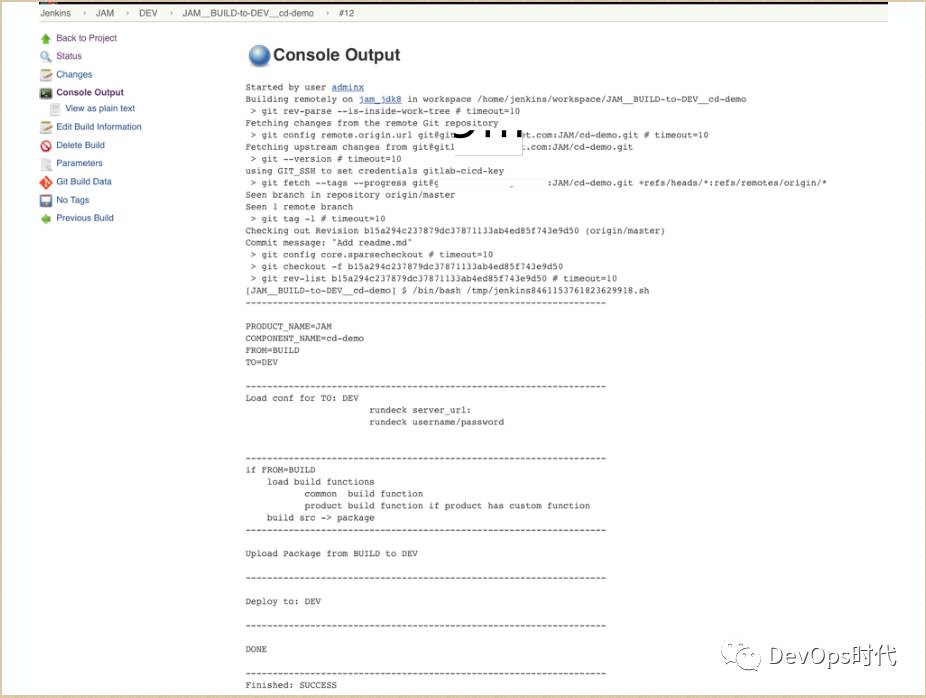Open the Status page link

[x=69, y=56]
